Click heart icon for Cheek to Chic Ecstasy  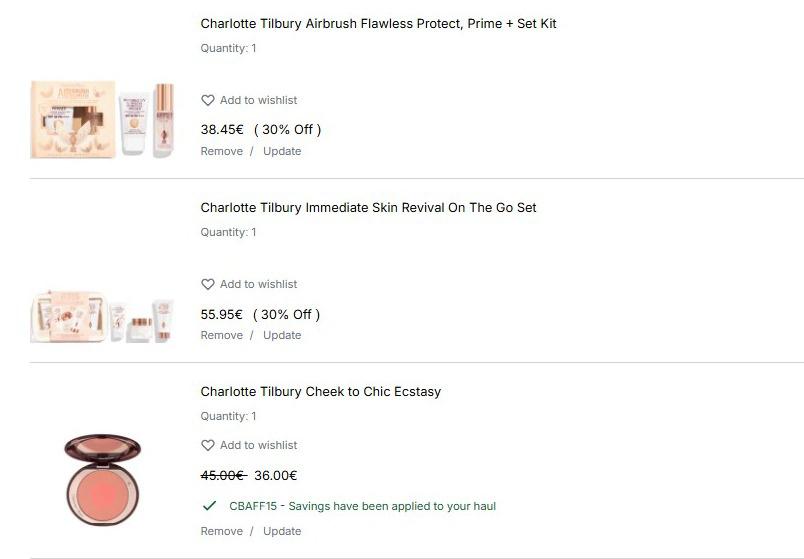point(208,445)
